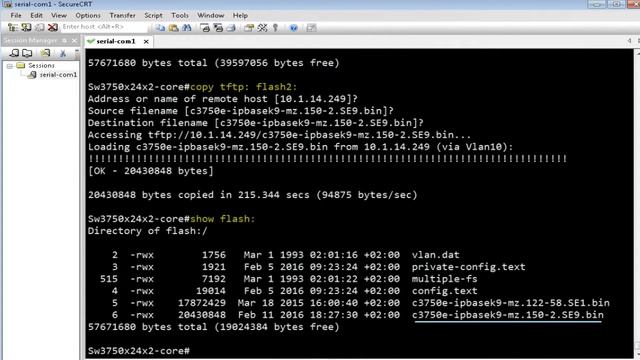
Task: Click the Disconnect icon with red X
Action: [x=53, y=27]
